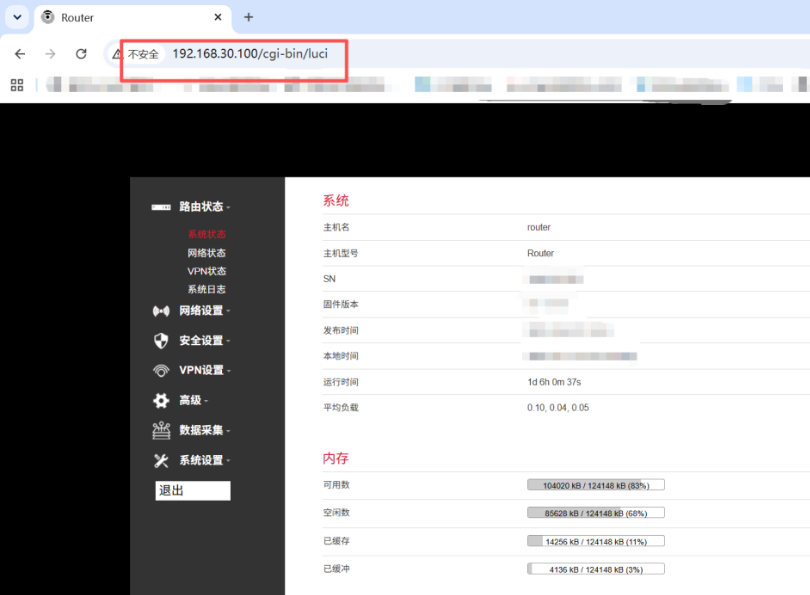810x595 pixels.
Task: Expand the 安全设置 menu
Action: (x=205, y=340)
